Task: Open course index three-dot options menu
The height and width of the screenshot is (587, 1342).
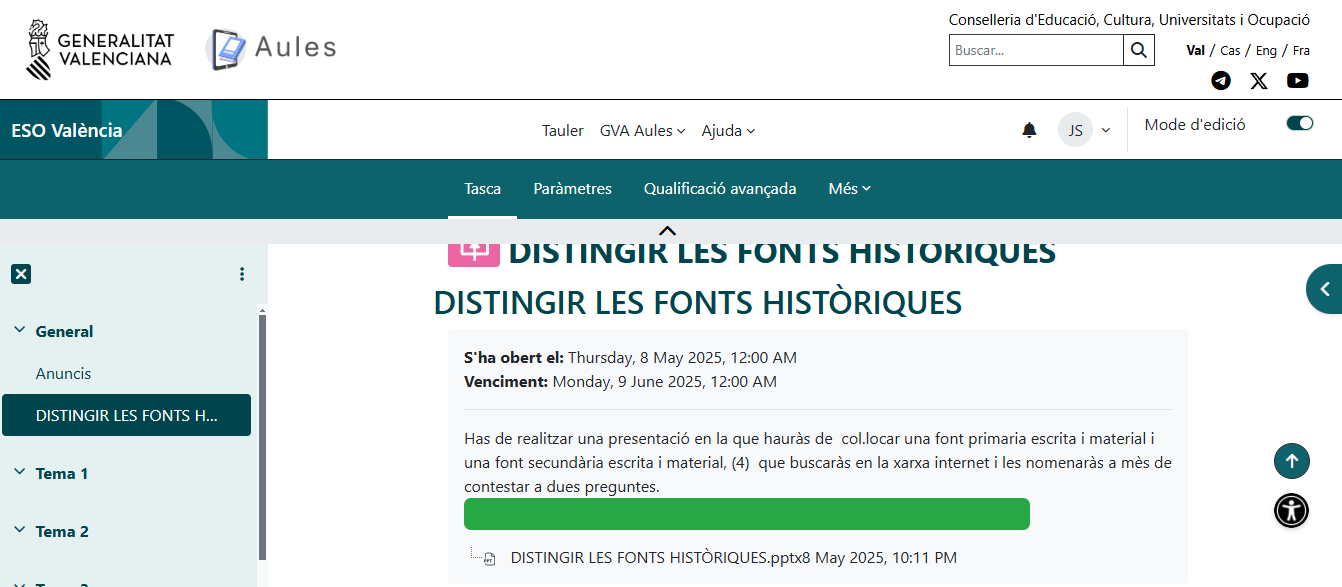Action: (x=241, y=274)
